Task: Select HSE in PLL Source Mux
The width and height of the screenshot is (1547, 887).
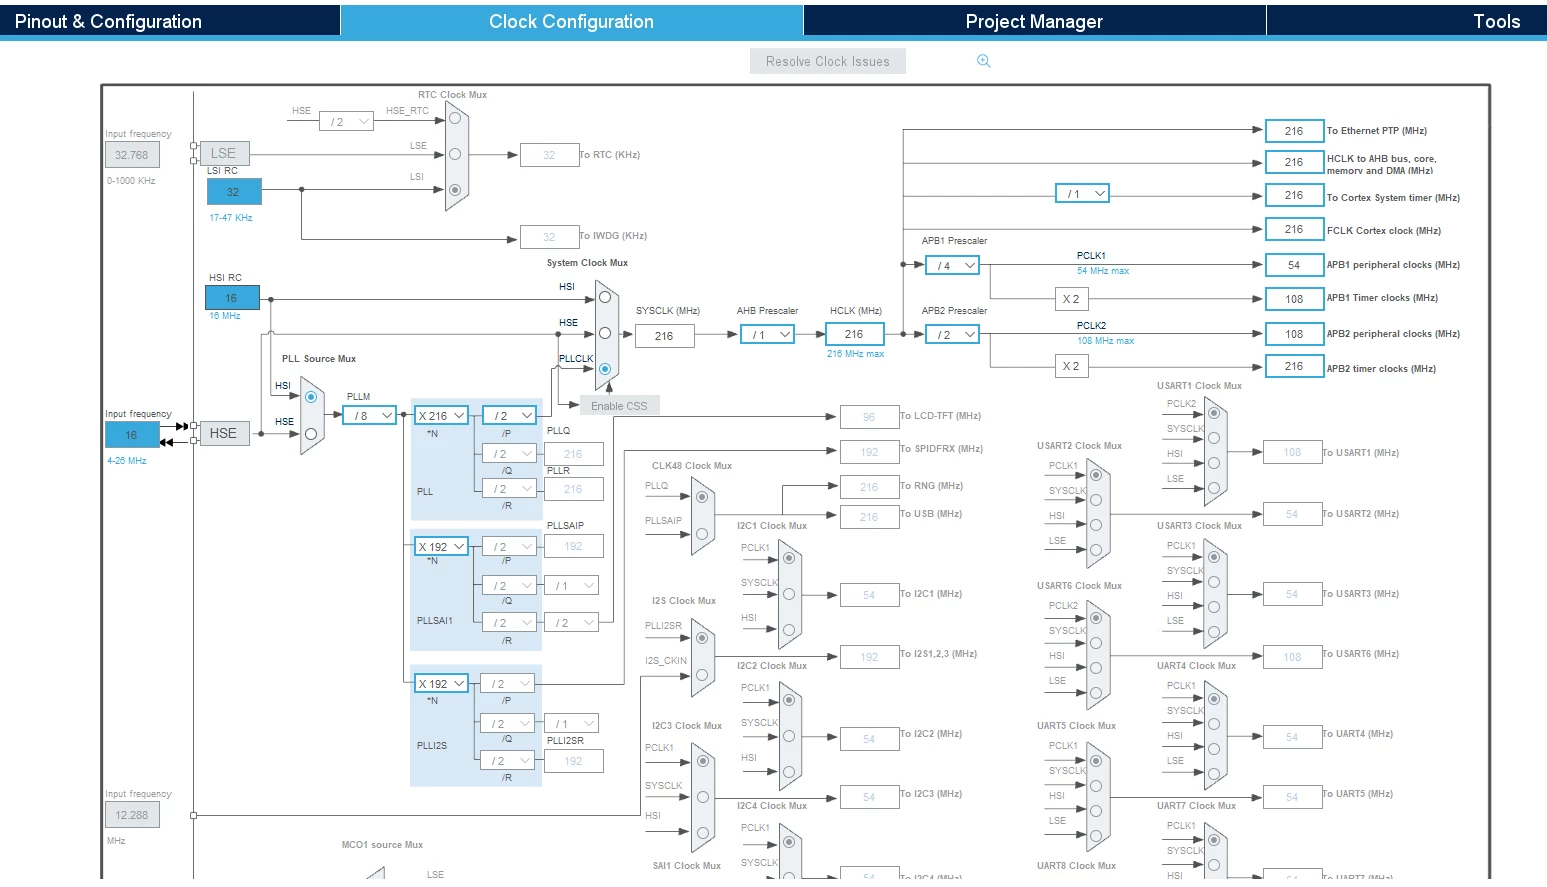Action: (311, 434)
